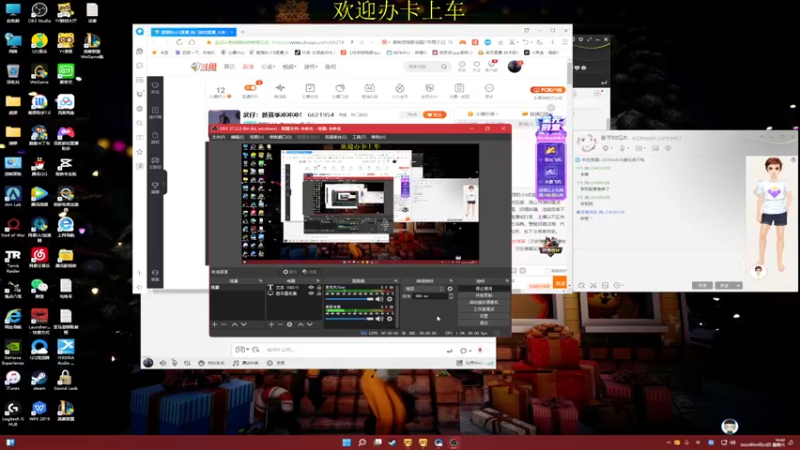This screenshot has height=450, width=800.
Task: Open Aim Lab desktop shortcut
Action: click(13, 197)
